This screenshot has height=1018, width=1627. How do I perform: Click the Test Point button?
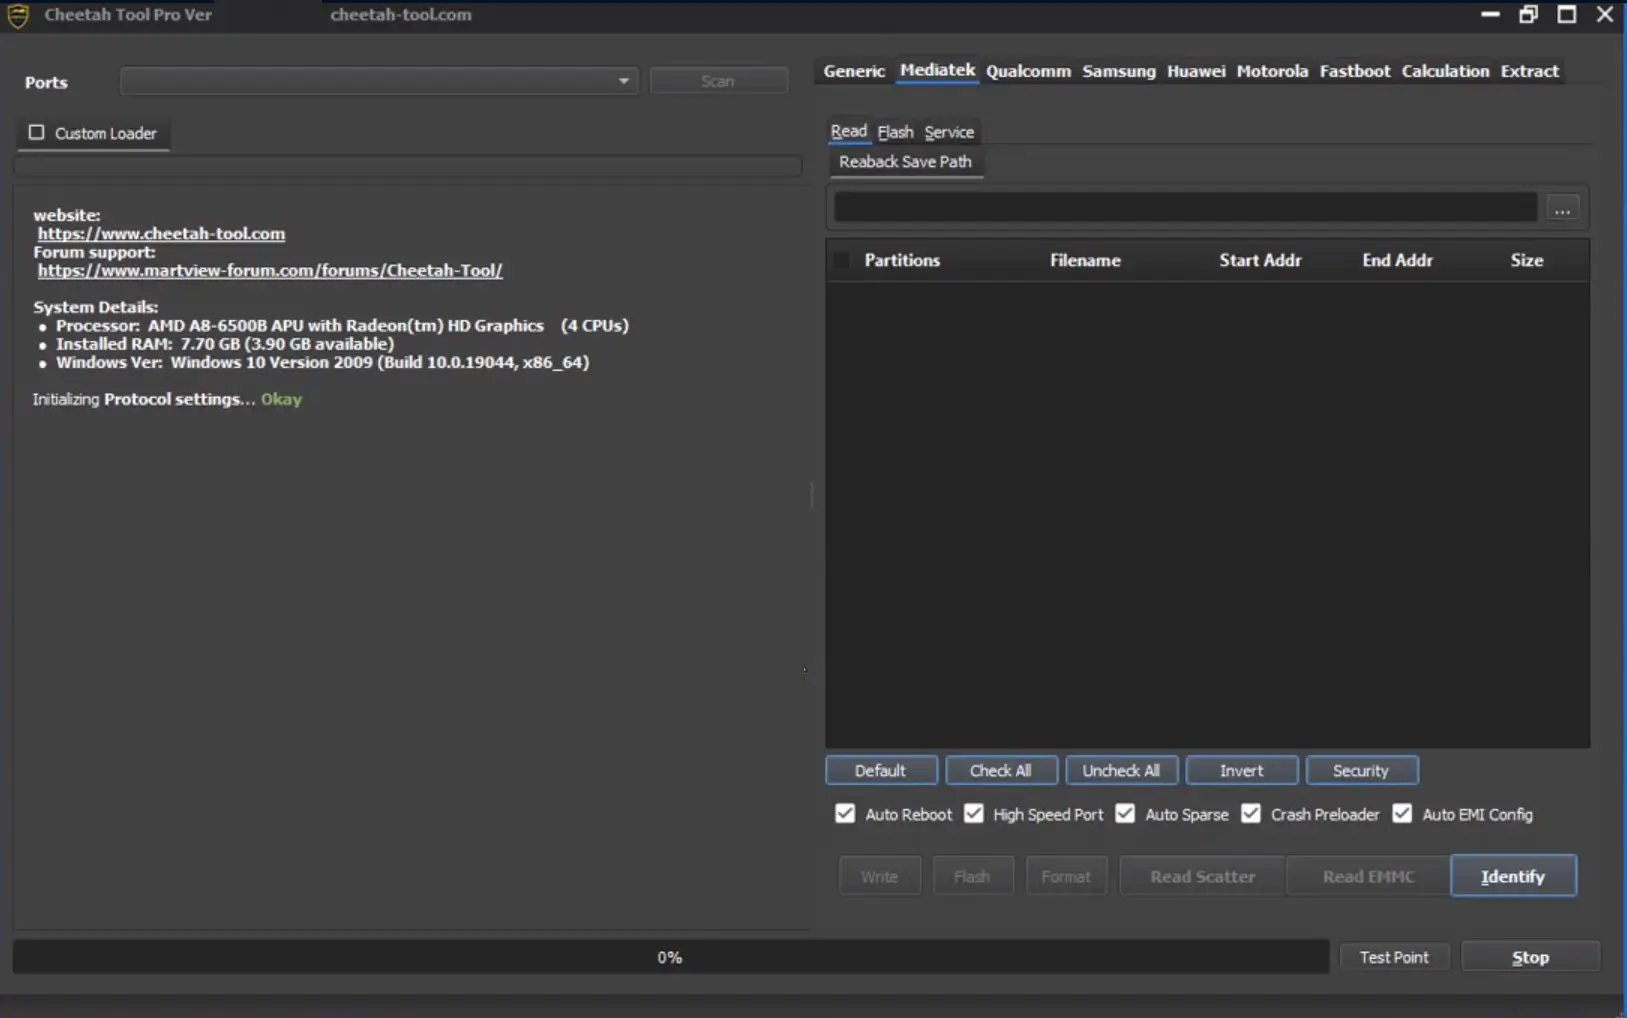[1394, 957]
